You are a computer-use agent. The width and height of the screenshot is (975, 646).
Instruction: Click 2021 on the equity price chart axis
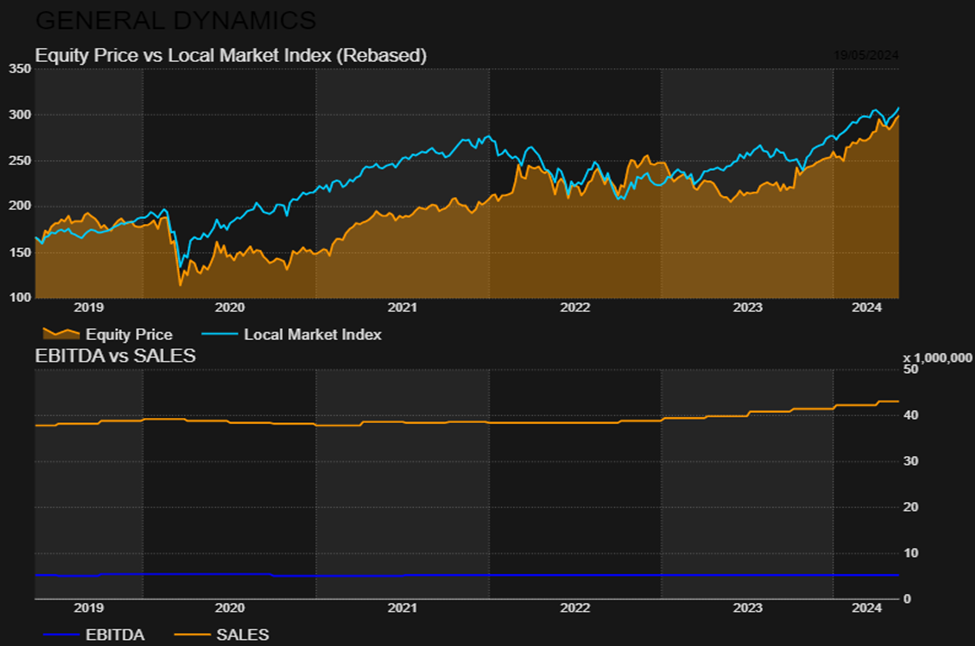402,307
